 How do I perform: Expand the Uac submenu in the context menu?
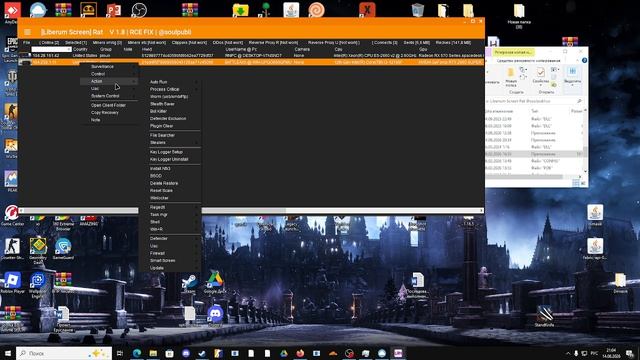[x=109, y=89]
